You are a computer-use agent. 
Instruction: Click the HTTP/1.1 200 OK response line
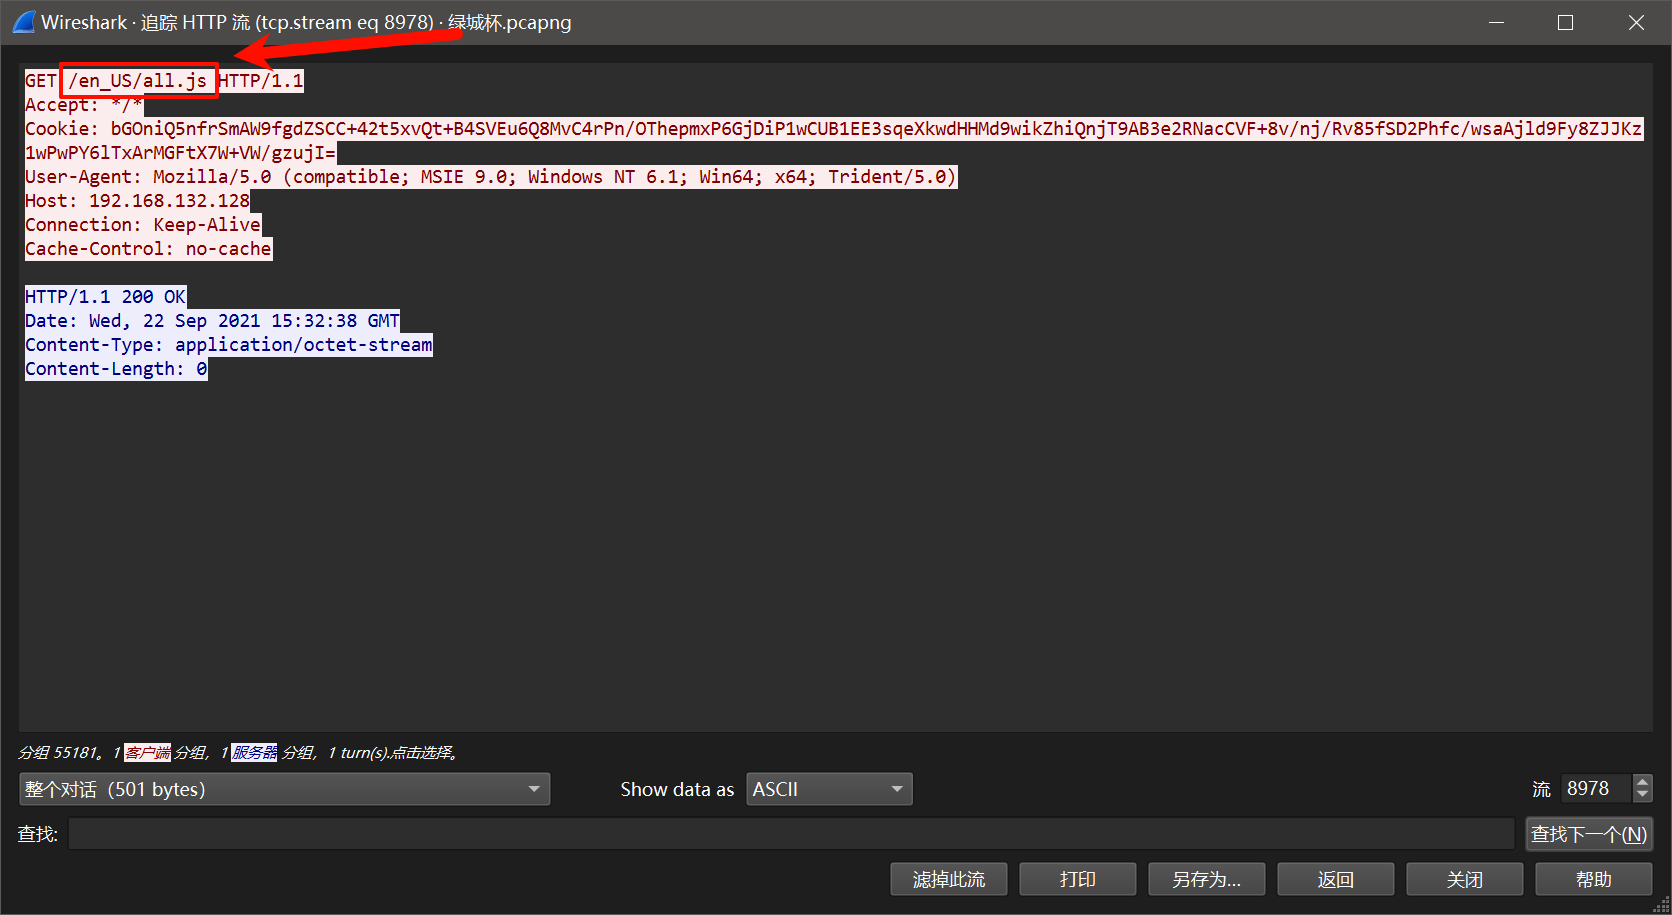[x=105, y=297]
